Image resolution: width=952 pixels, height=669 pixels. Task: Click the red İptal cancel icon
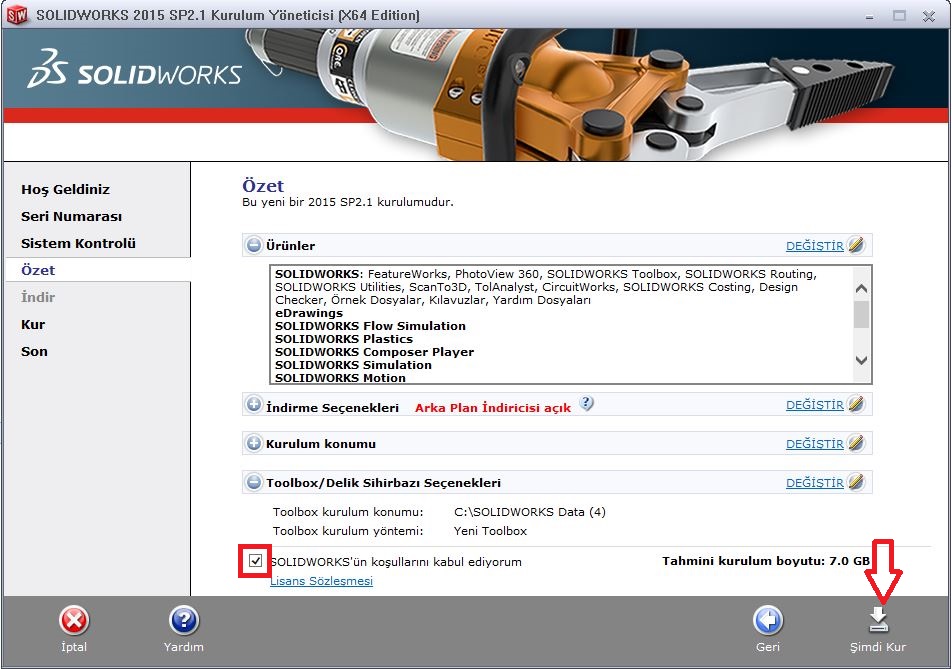pos(74,621)
